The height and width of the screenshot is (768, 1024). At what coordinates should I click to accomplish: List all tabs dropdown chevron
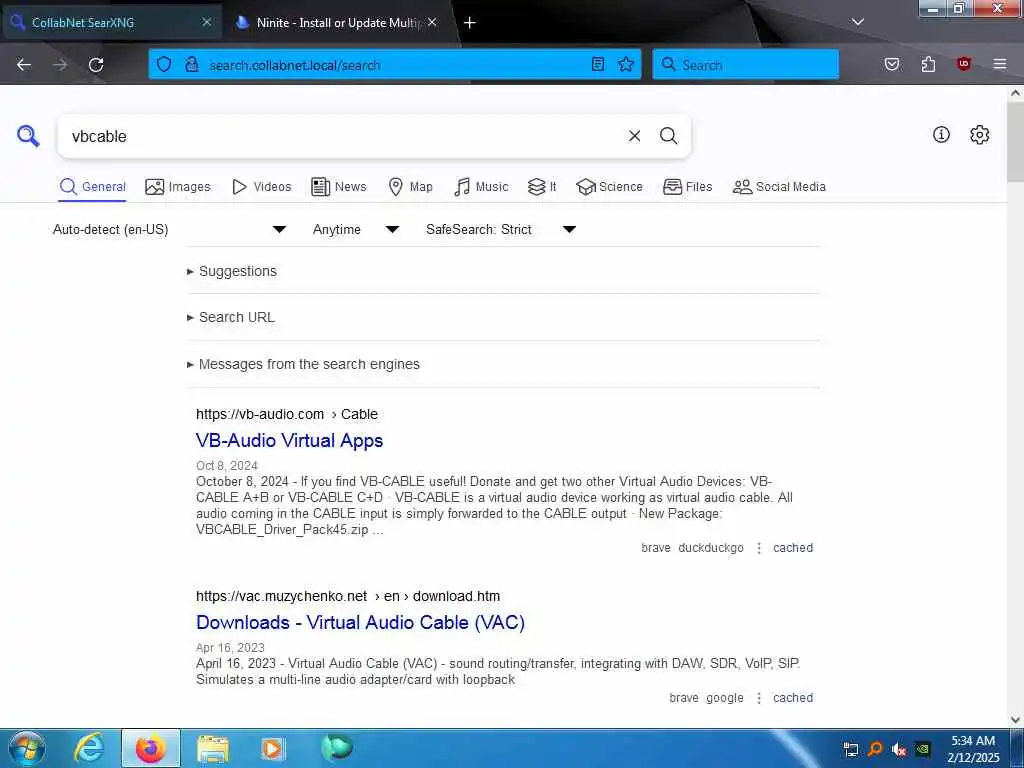(x=858, y=22)
